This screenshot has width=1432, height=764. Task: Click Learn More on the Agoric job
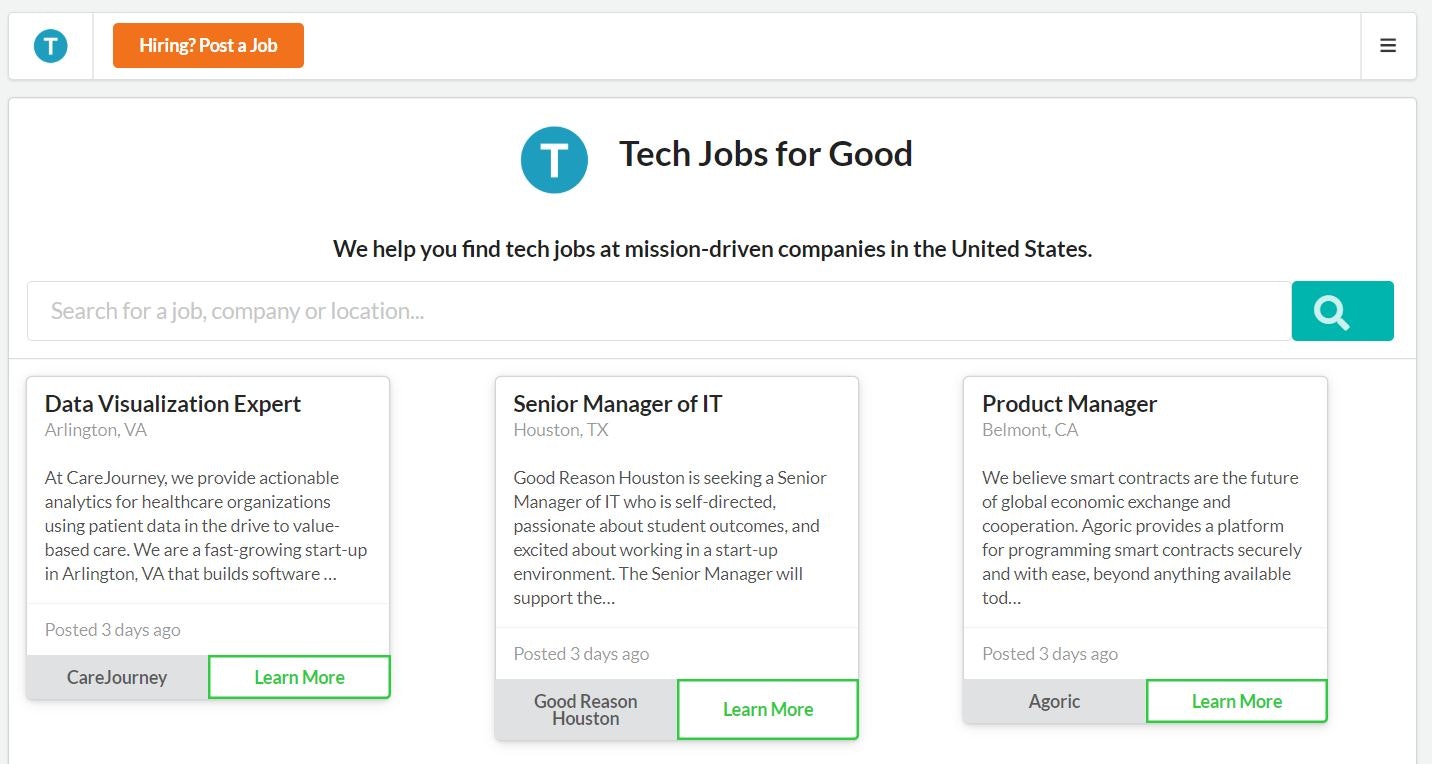point(1236,701)
